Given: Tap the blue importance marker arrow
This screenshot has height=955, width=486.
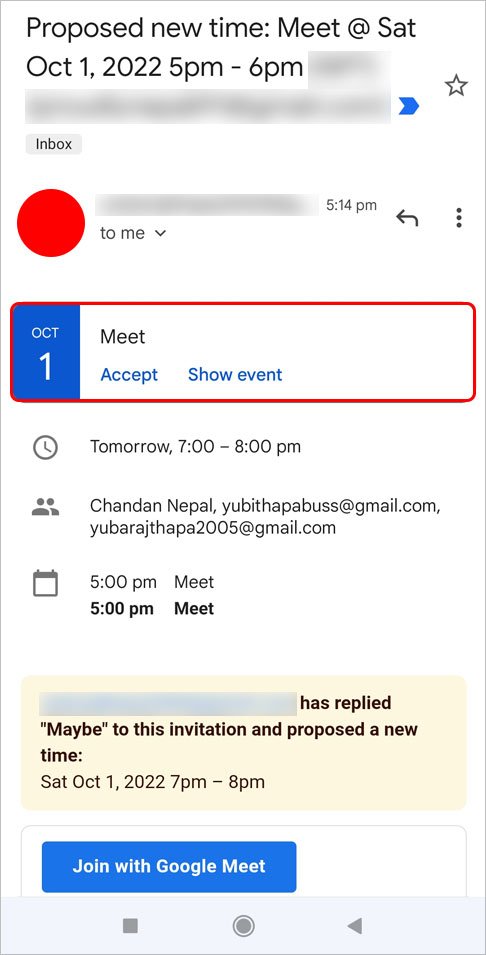Looking at the screenshot, I should 409,107.
